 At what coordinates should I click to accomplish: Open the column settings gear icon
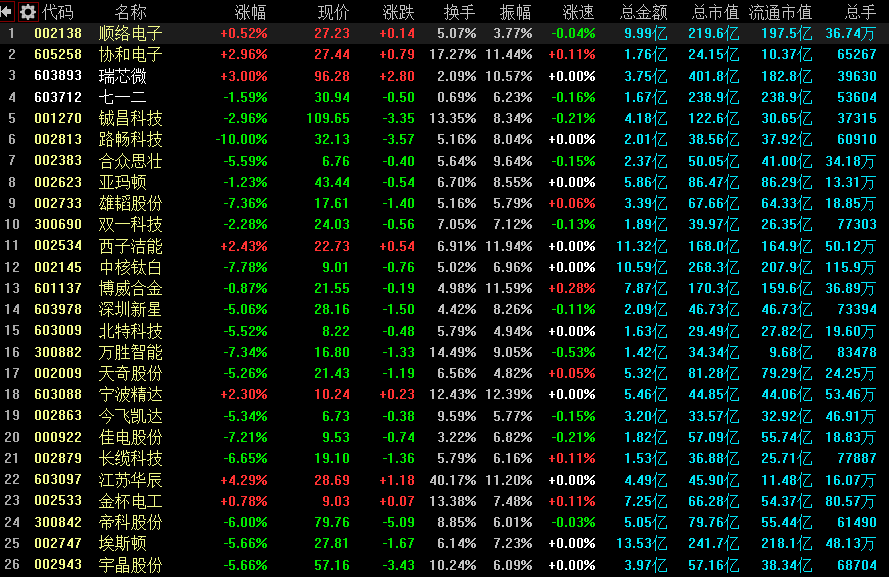tap(27, 11)
